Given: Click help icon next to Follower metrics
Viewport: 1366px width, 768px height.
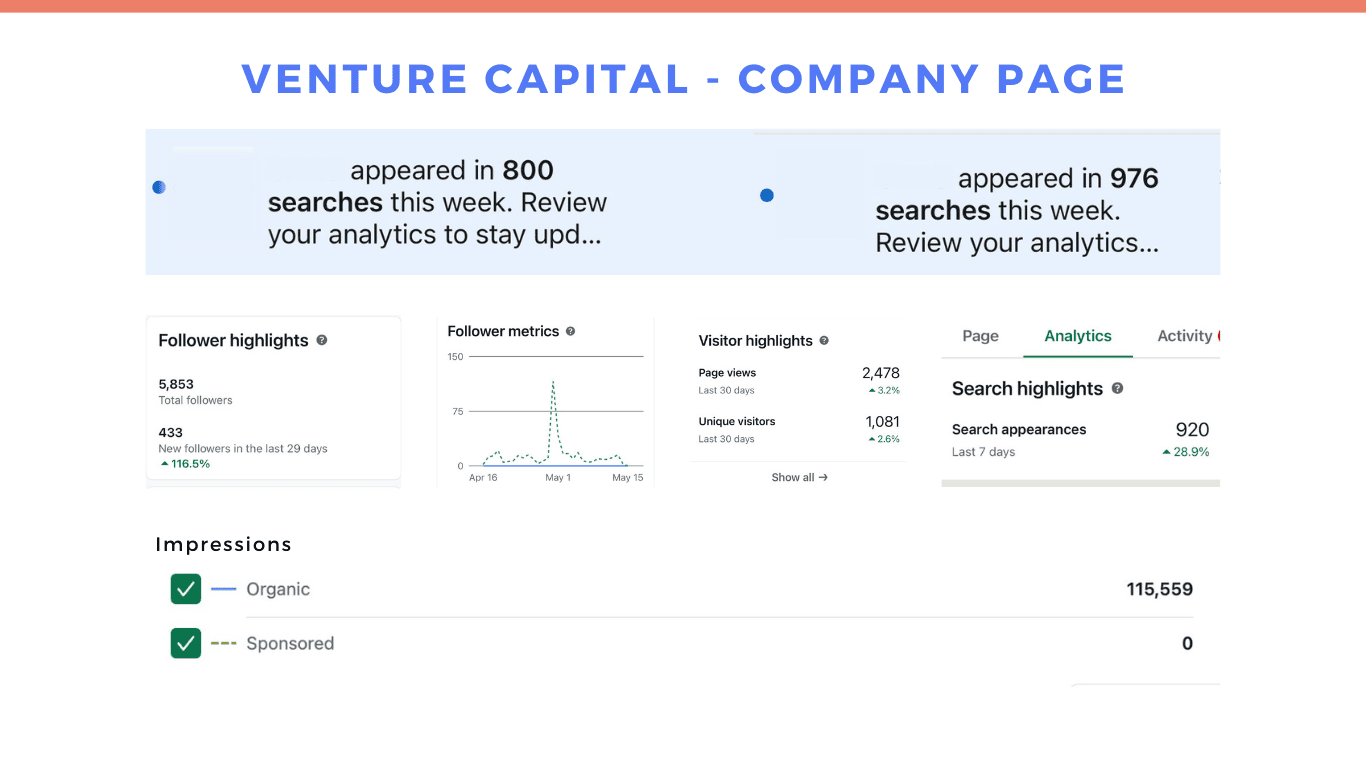Looking at the screenshot, I should pyautogui.click(x=570, y=331).
